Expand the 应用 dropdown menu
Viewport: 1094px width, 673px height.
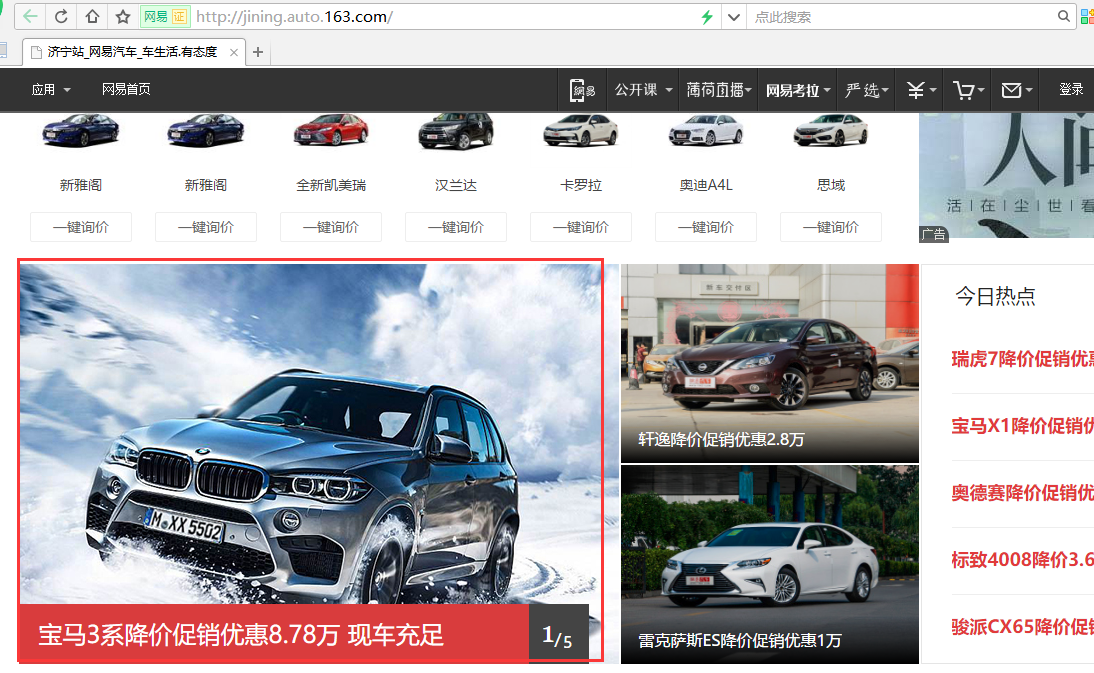pos(51,89)
